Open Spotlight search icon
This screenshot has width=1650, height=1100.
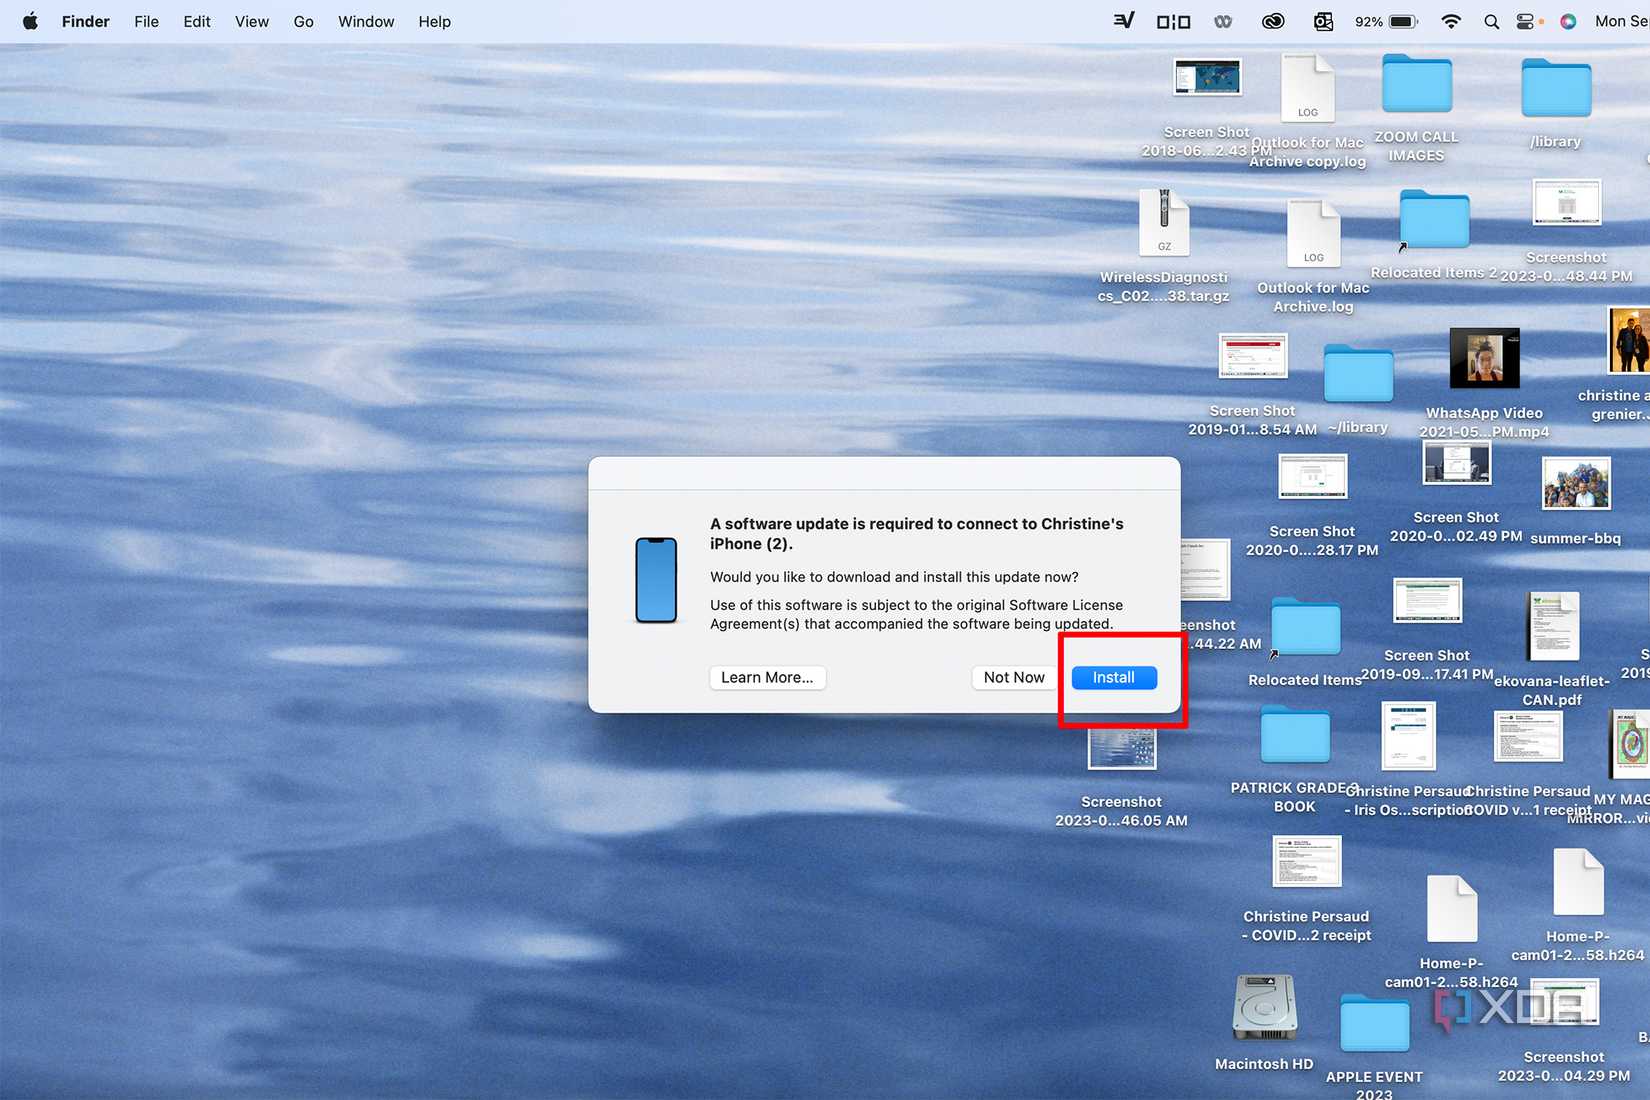[1491, 21]
